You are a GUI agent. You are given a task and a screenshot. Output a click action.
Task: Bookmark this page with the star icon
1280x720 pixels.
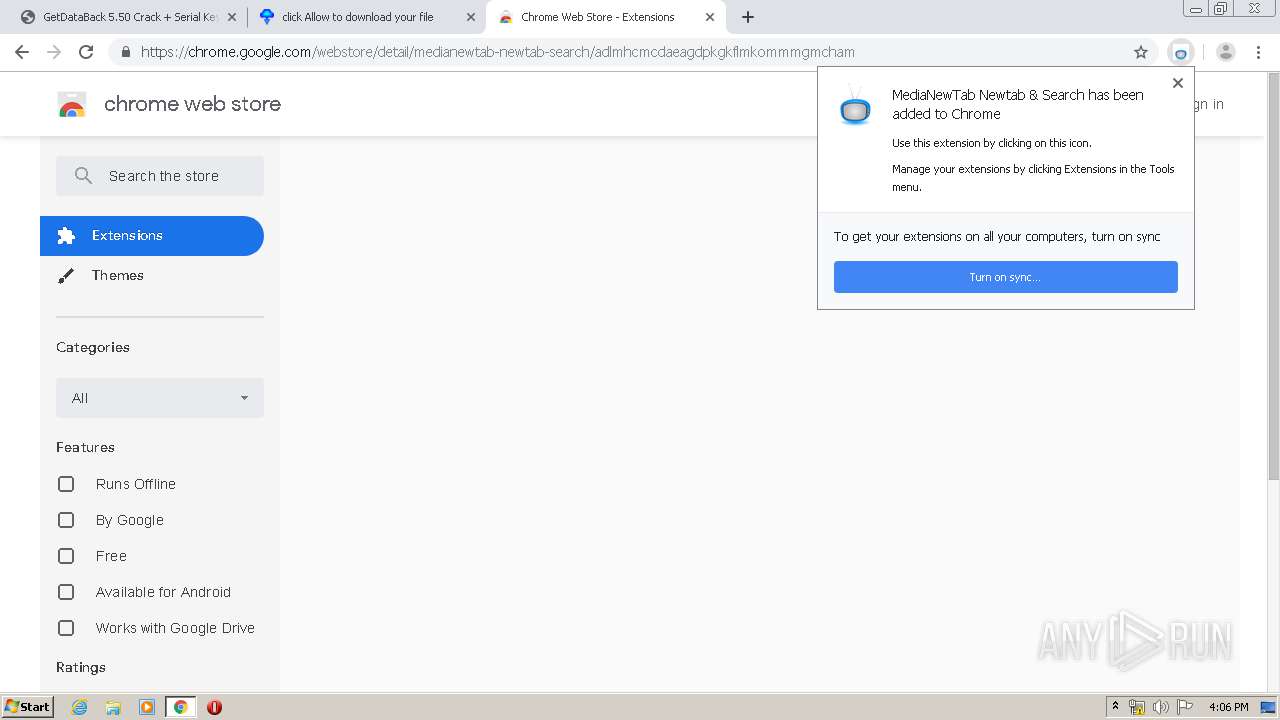1141,52
